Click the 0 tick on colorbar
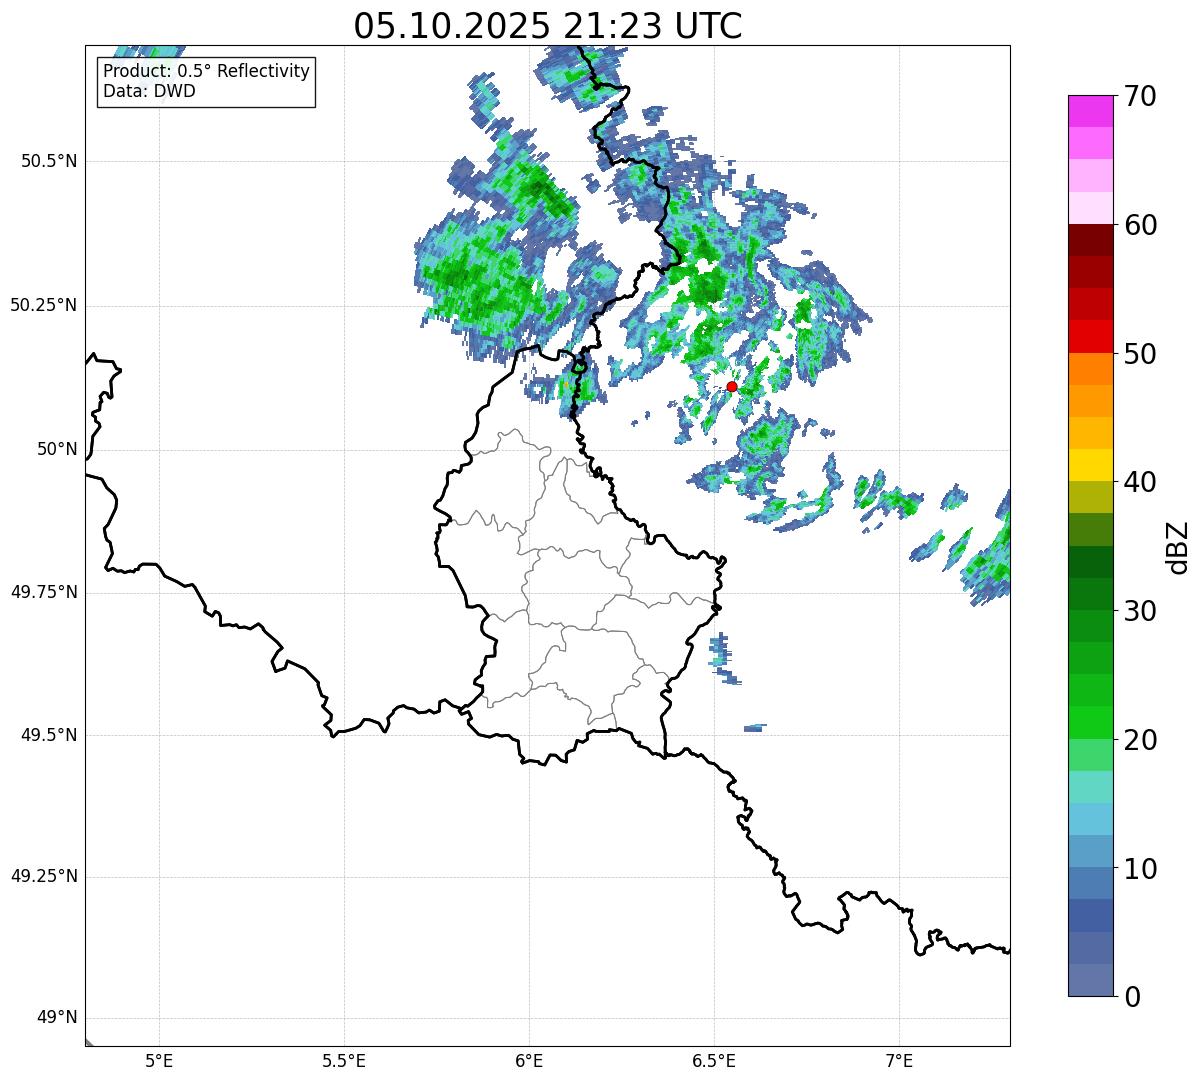The height and width of the screenshot is (1081, 1202). 1133,997
